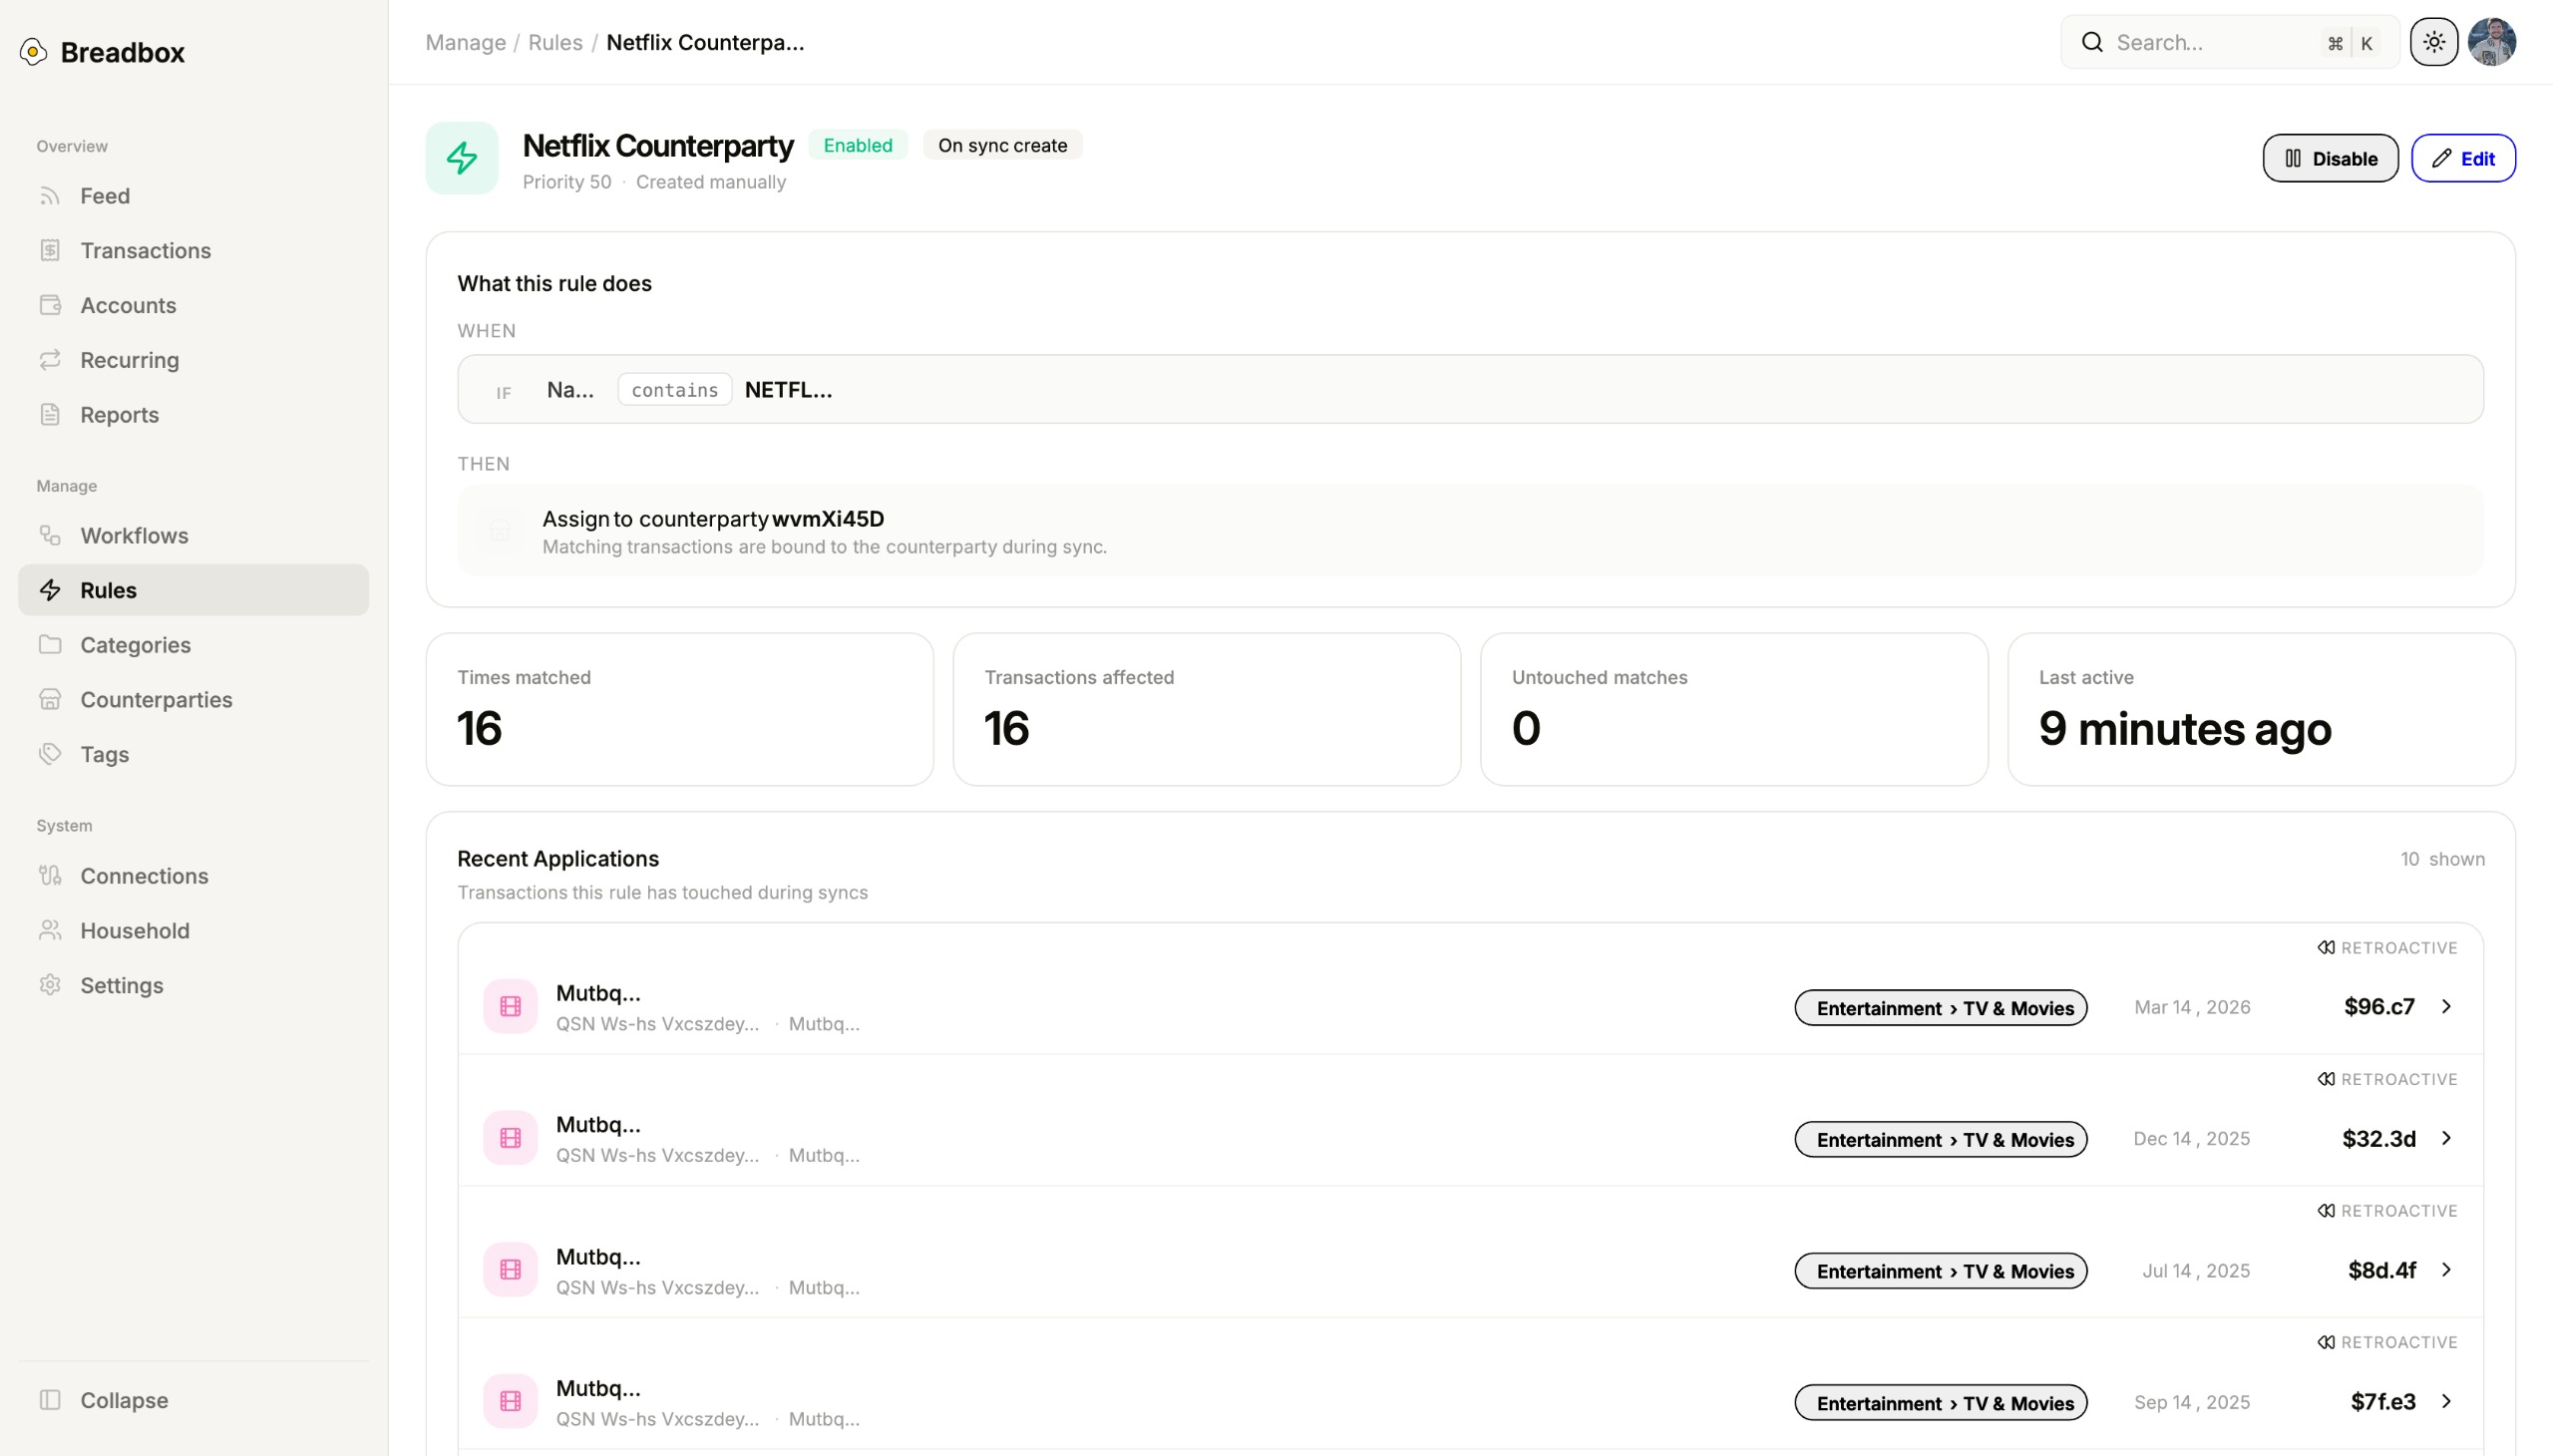Click the Entertainment › TV & Movies tag for $7f.e3
2553x1456 pixels.
coord(1941,1403)
